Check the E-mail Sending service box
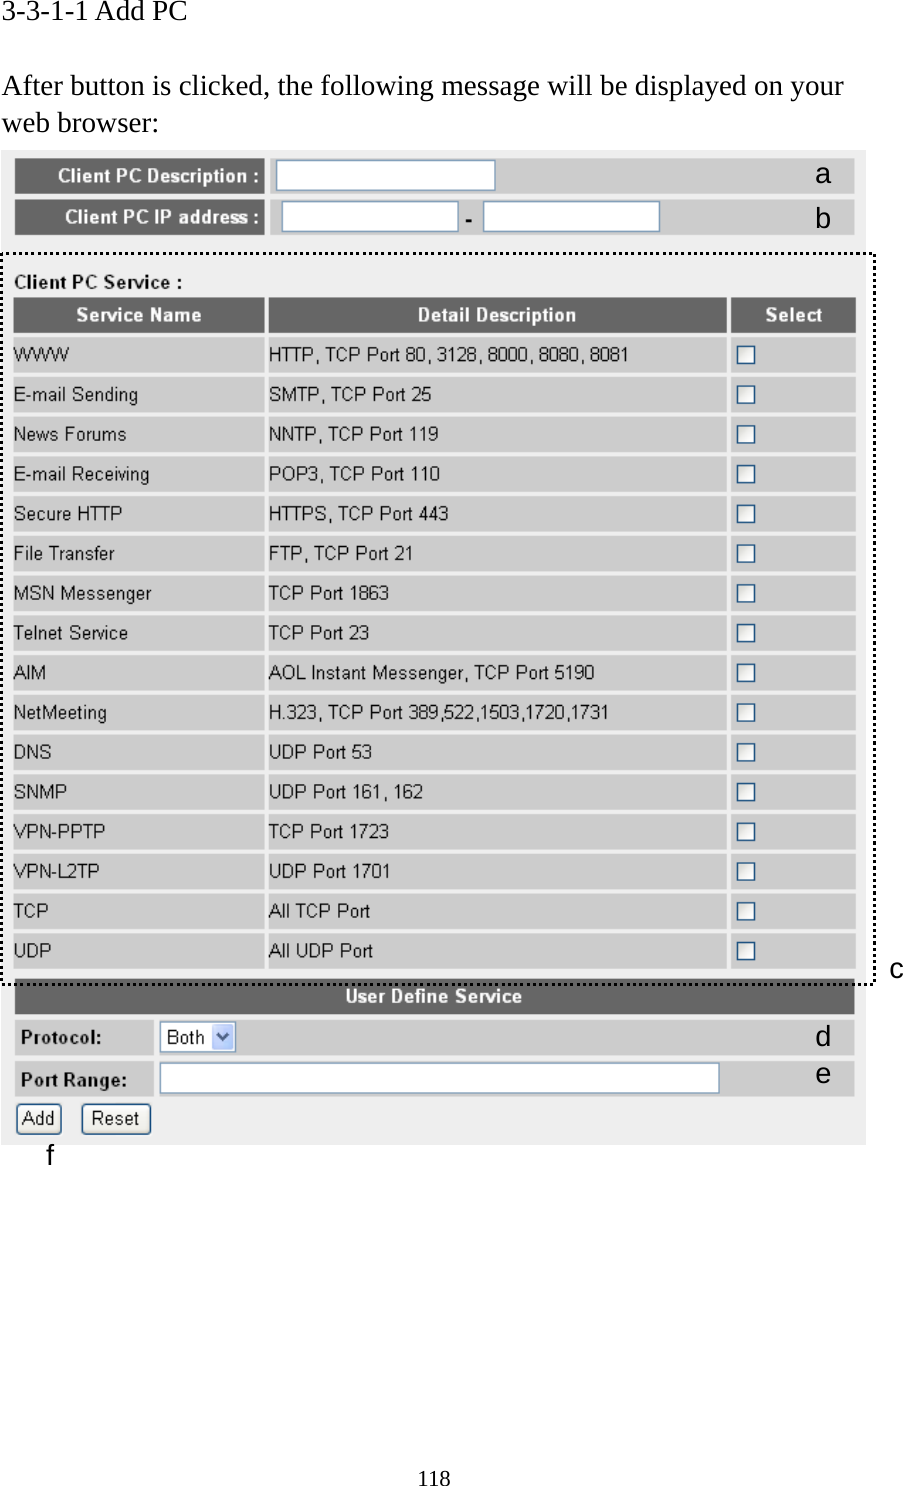Image resolution: width=903 pixels, height=1486 pixels. pyautogui.click(x=746, y=395)
